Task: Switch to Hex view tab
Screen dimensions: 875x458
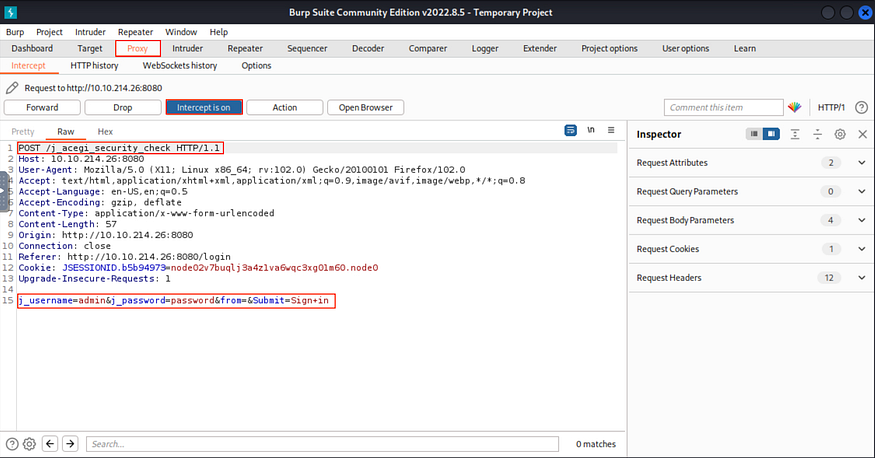Action: click(x=105, y=132)
